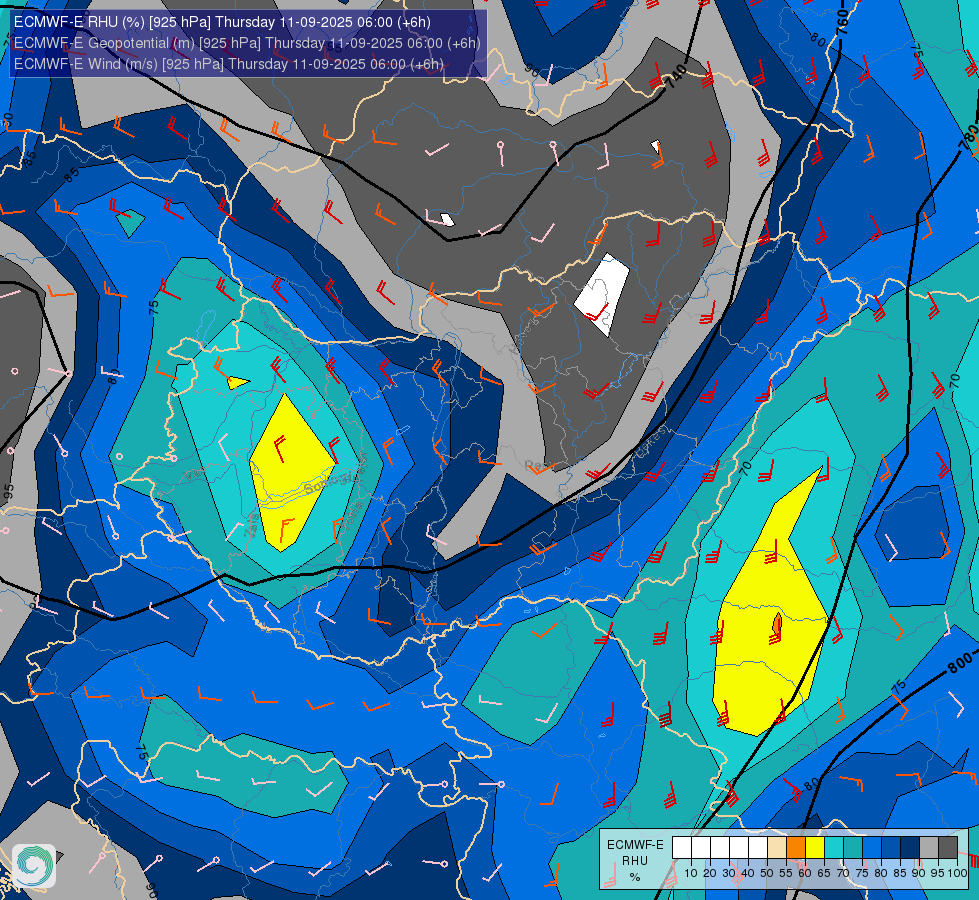Click the '740' geopotential contour label
Screen dimensions: 979x900
[676, 77]
